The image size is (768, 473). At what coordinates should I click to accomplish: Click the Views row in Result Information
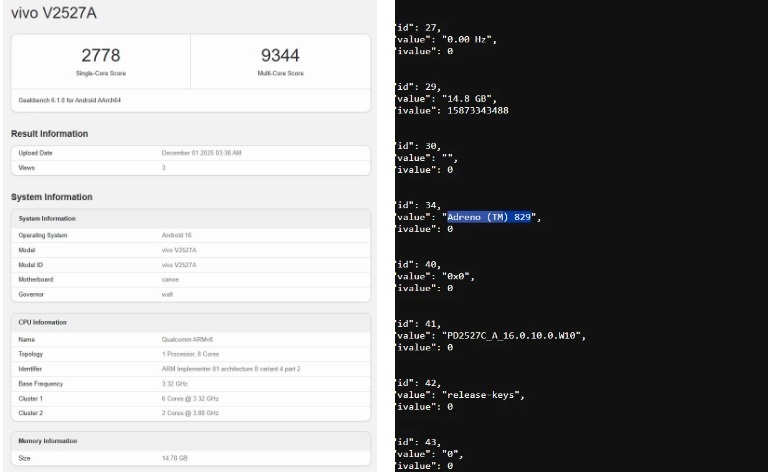click(190, 168)
